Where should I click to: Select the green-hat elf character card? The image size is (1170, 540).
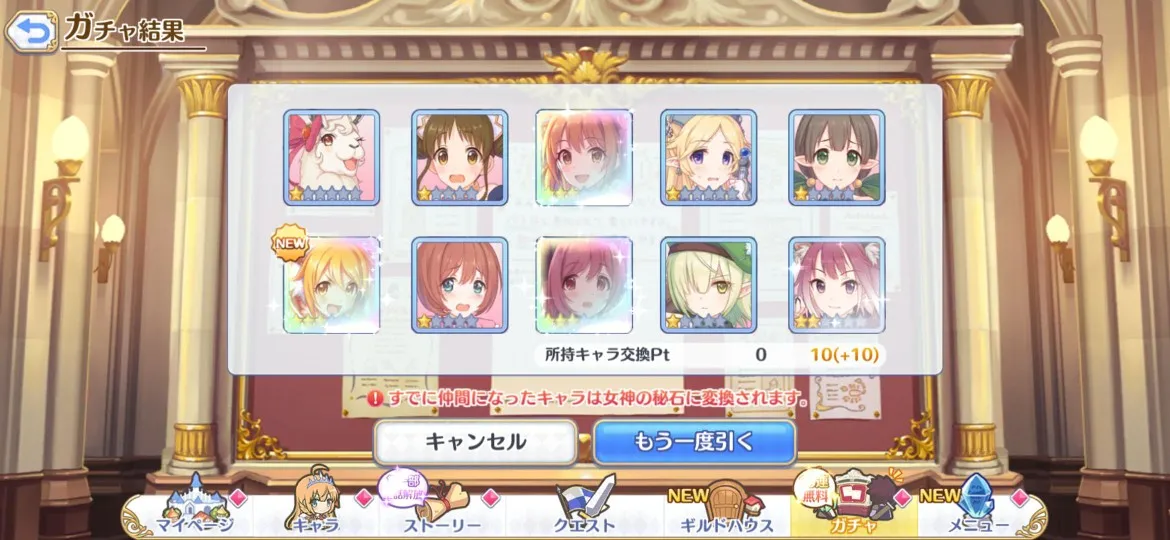coord(708,285)
